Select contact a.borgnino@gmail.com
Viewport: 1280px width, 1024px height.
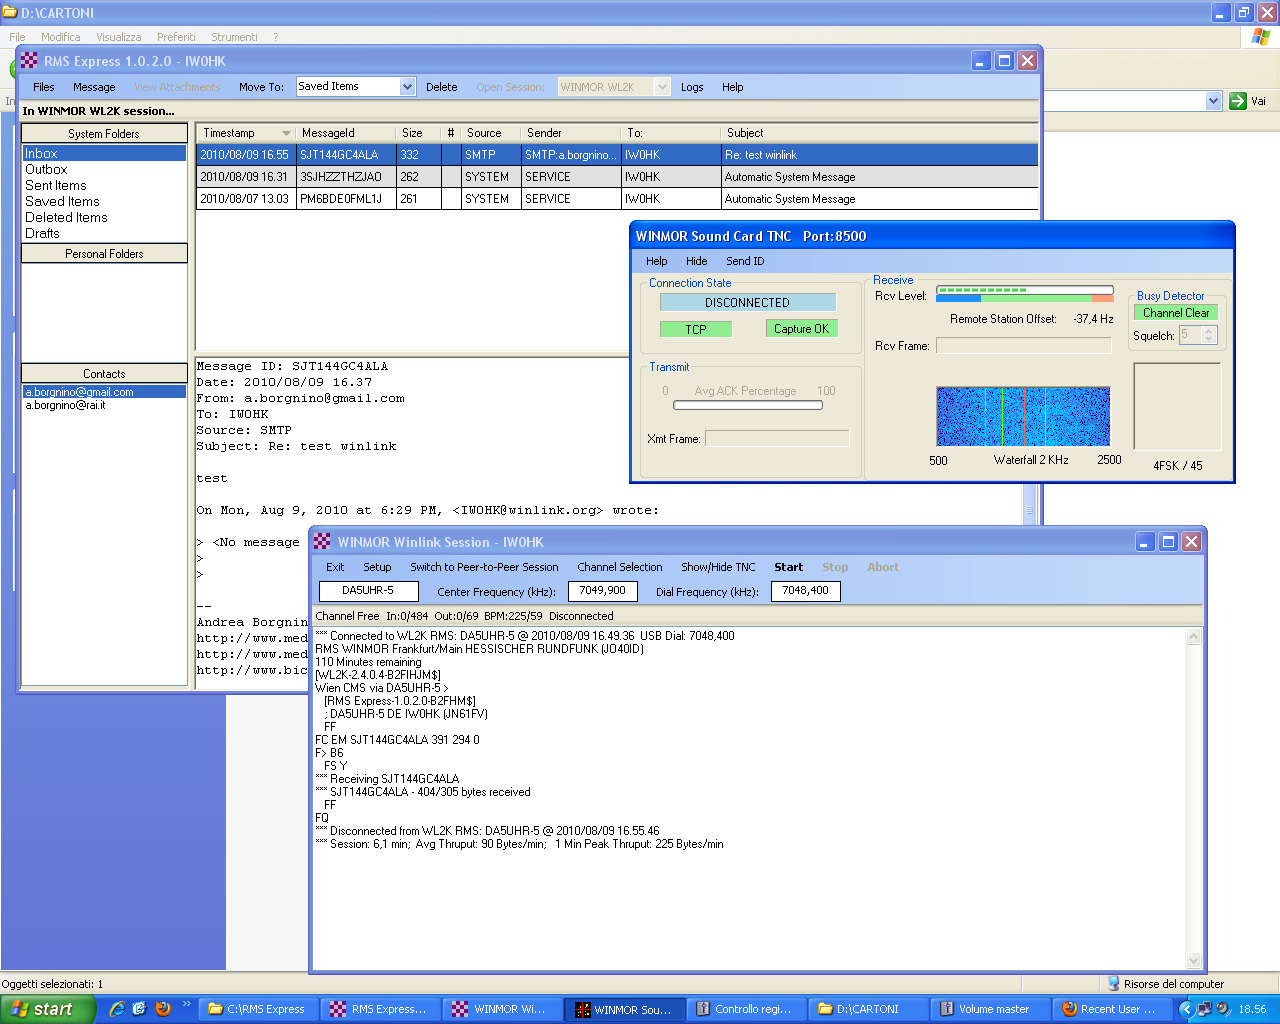[x=104, y=392]
